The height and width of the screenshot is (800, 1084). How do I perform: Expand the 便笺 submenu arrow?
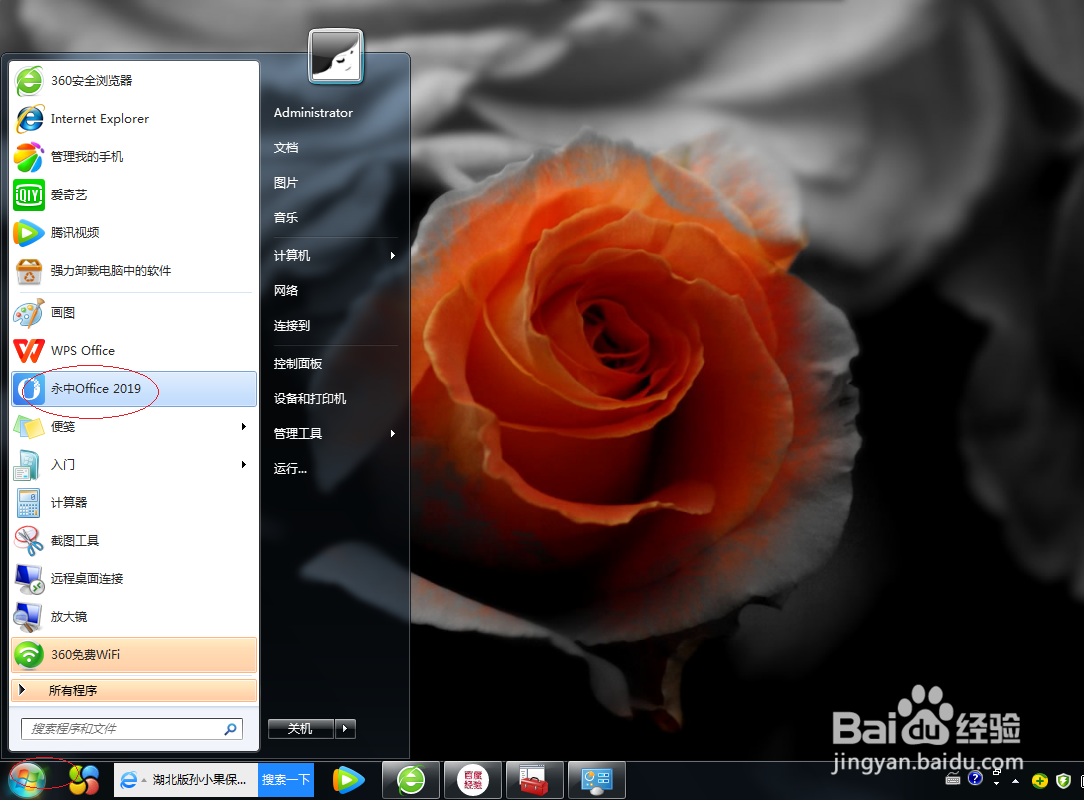point(243,427)
